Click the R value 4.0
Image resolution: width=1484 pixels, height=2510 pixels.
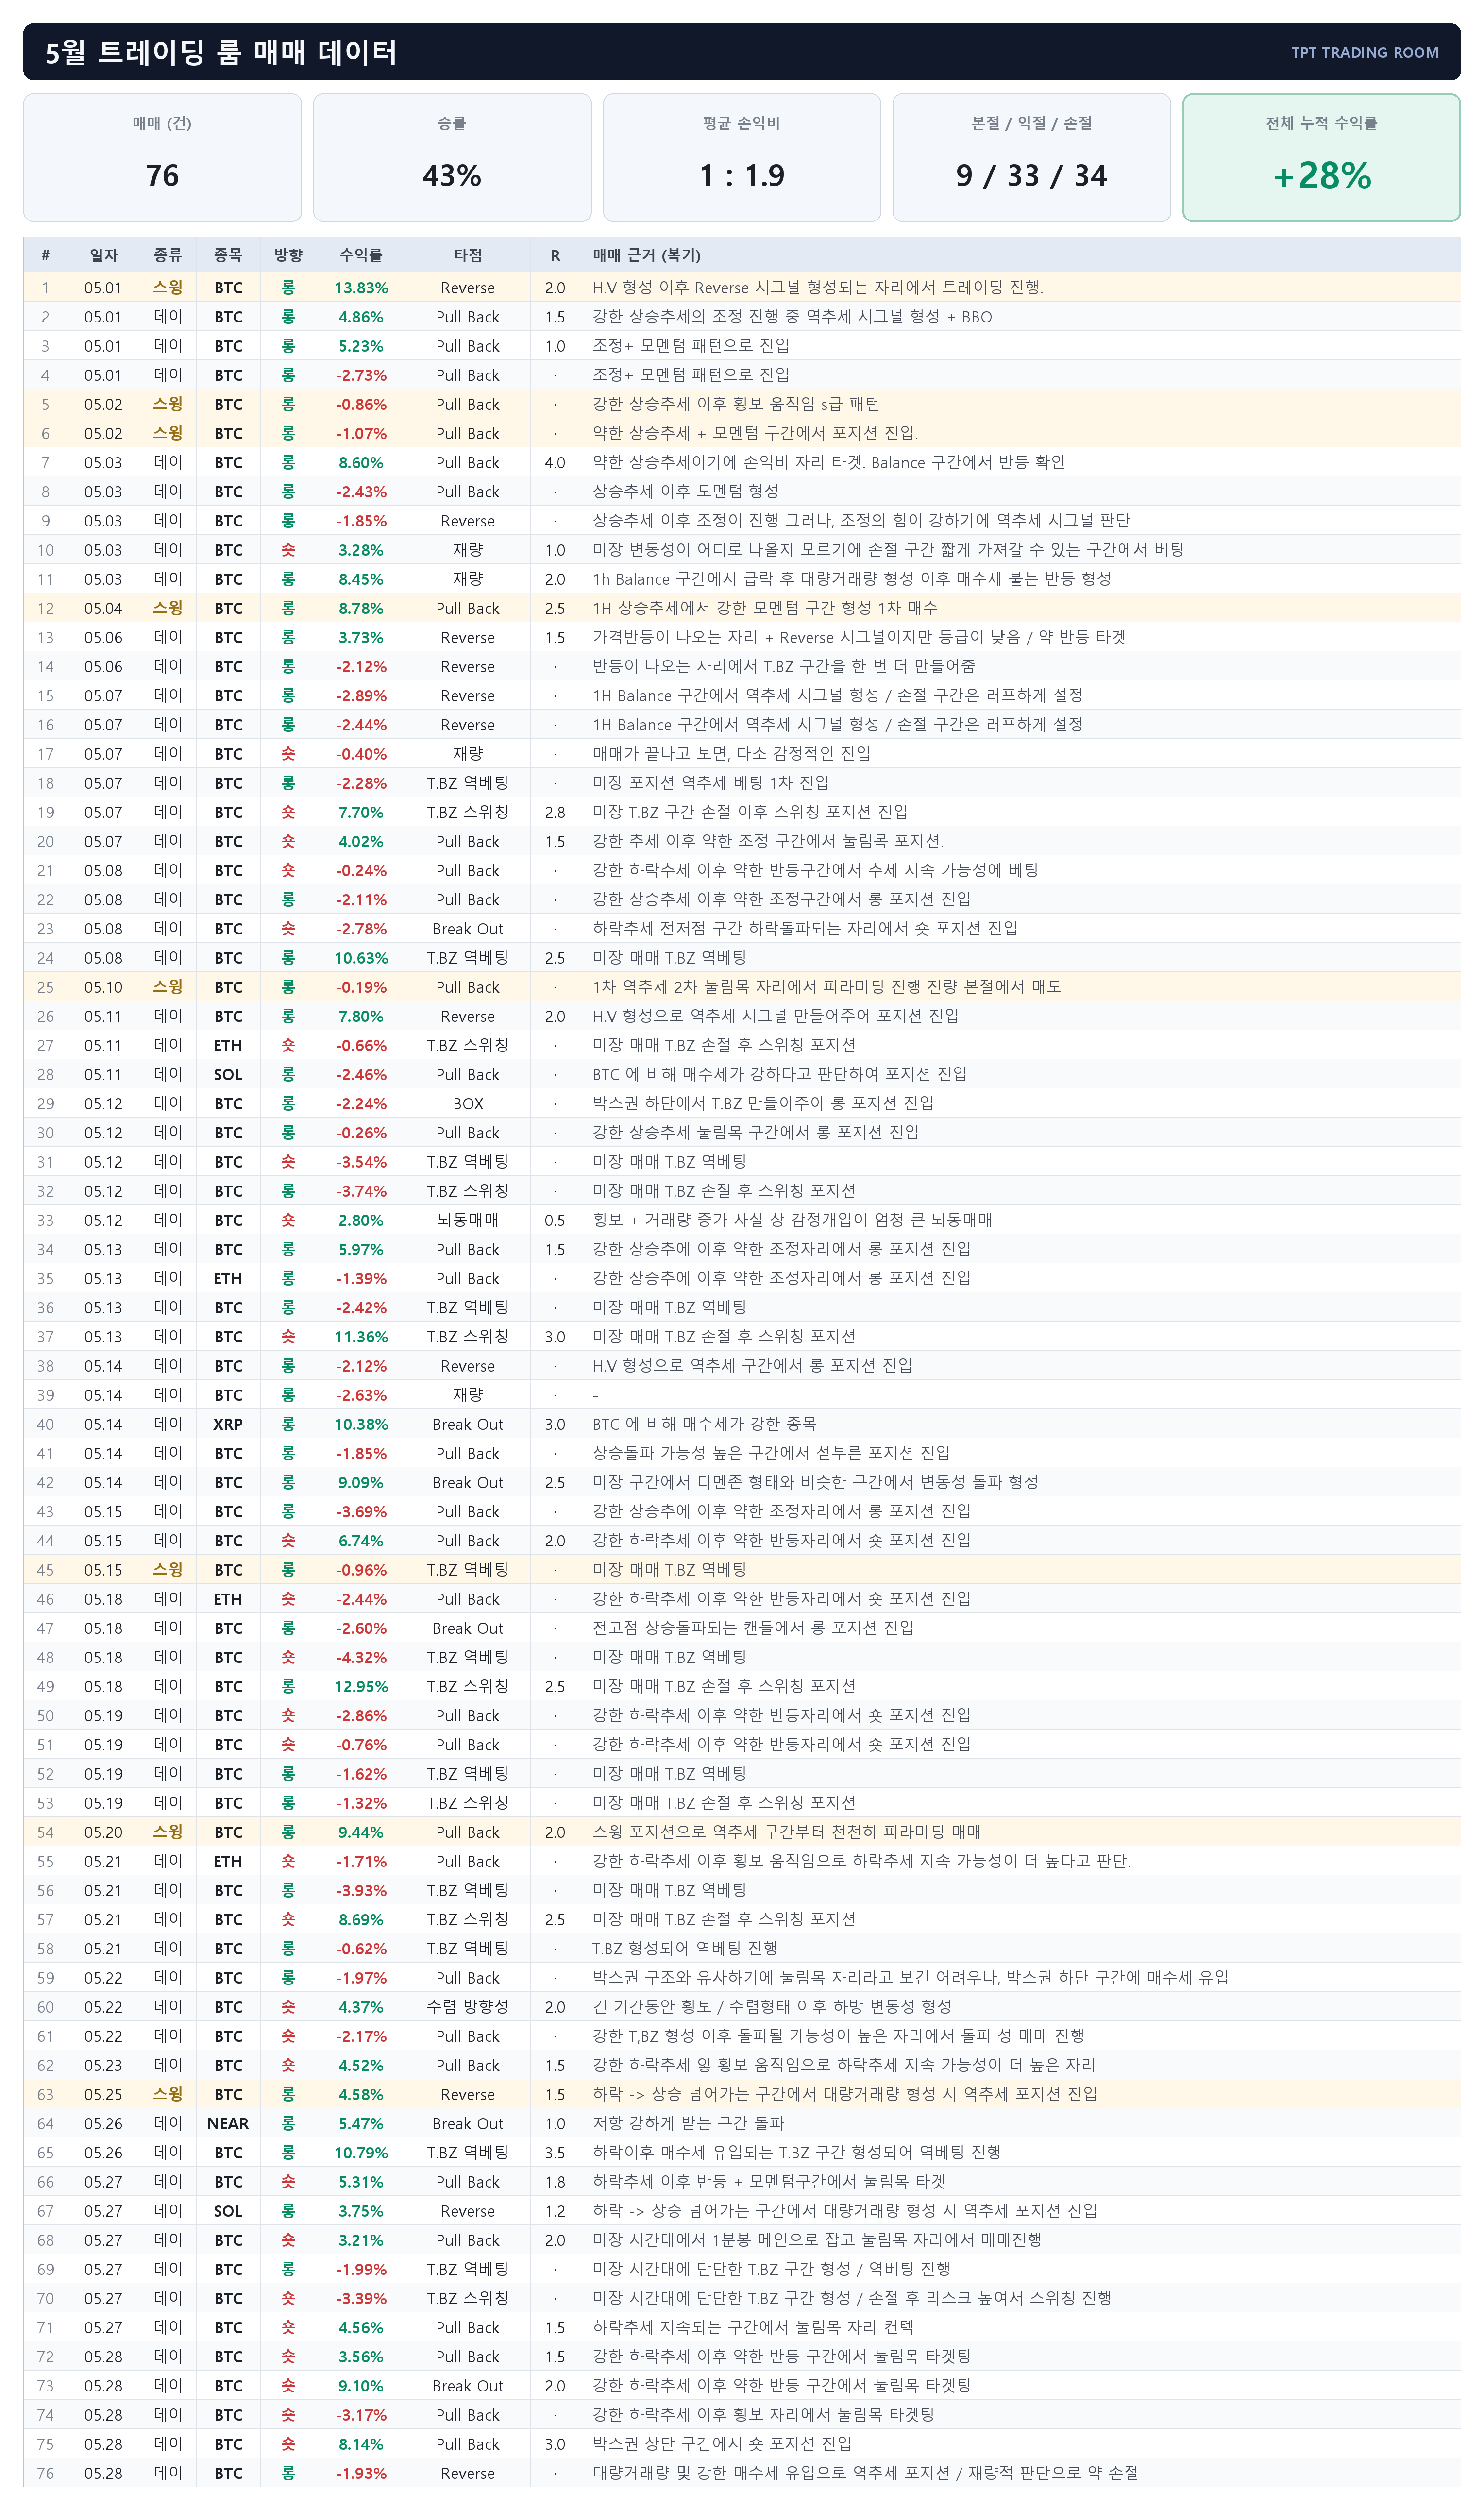click(x=555, y=463)
